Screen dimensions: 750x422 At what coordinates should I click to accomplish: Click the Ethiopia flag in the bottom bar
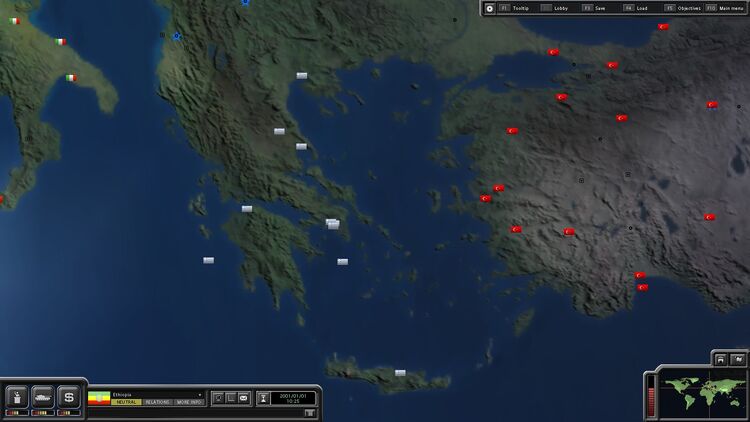(99, 398)
